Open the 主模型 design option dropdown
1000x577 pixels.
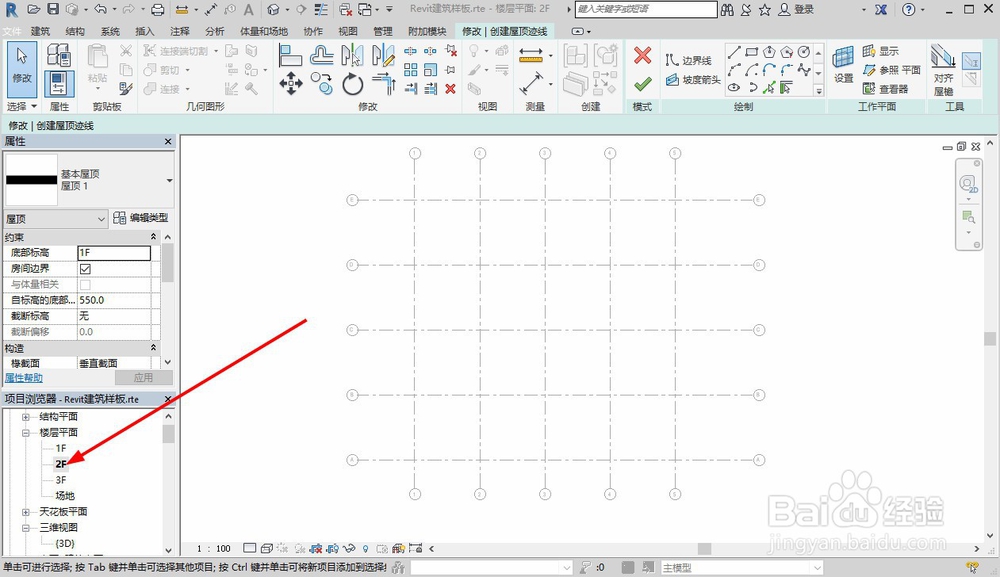(741, 567)
